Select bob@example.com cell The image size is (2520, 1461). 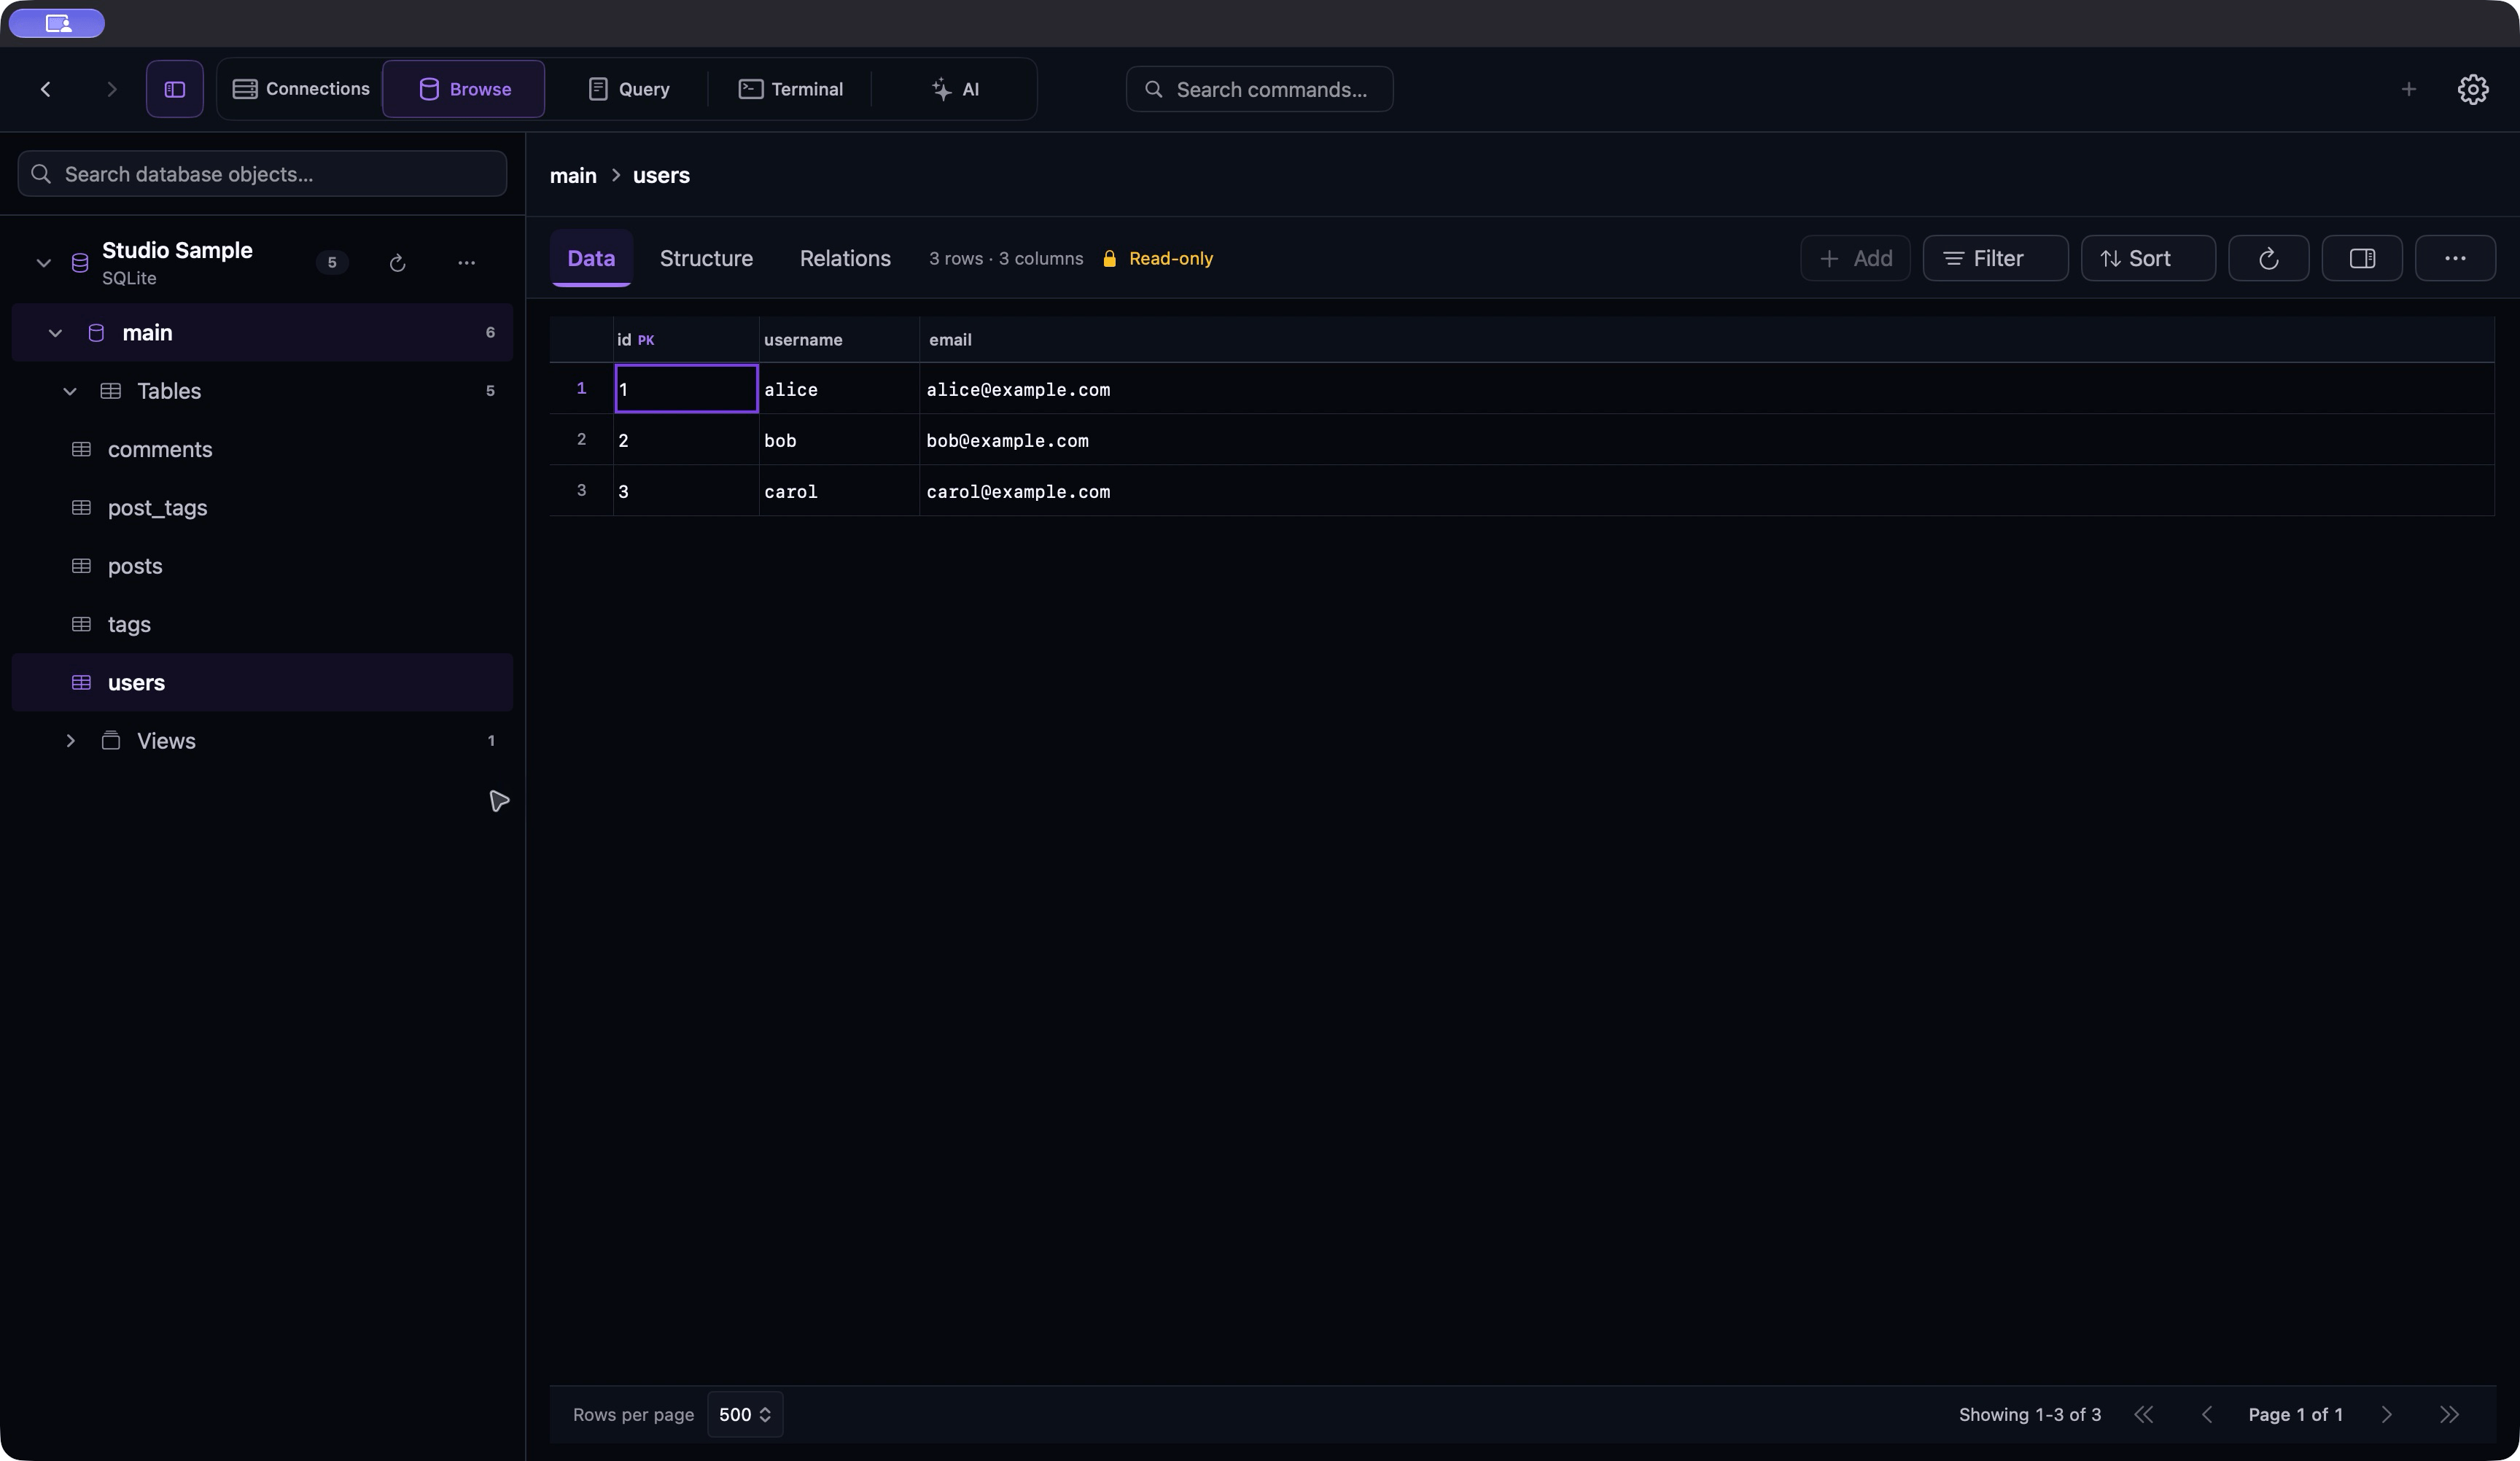click(1707, 440)
